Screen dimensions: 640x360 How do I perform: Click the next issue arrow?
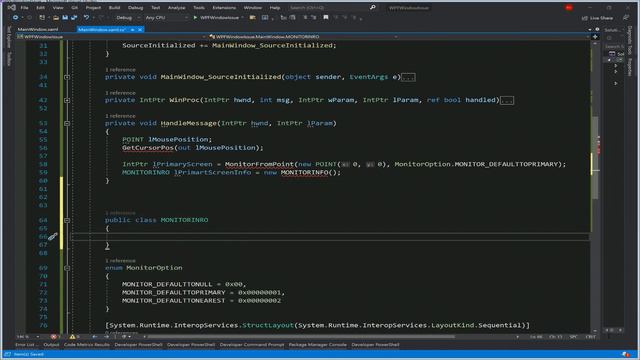(x=107, y=337)
